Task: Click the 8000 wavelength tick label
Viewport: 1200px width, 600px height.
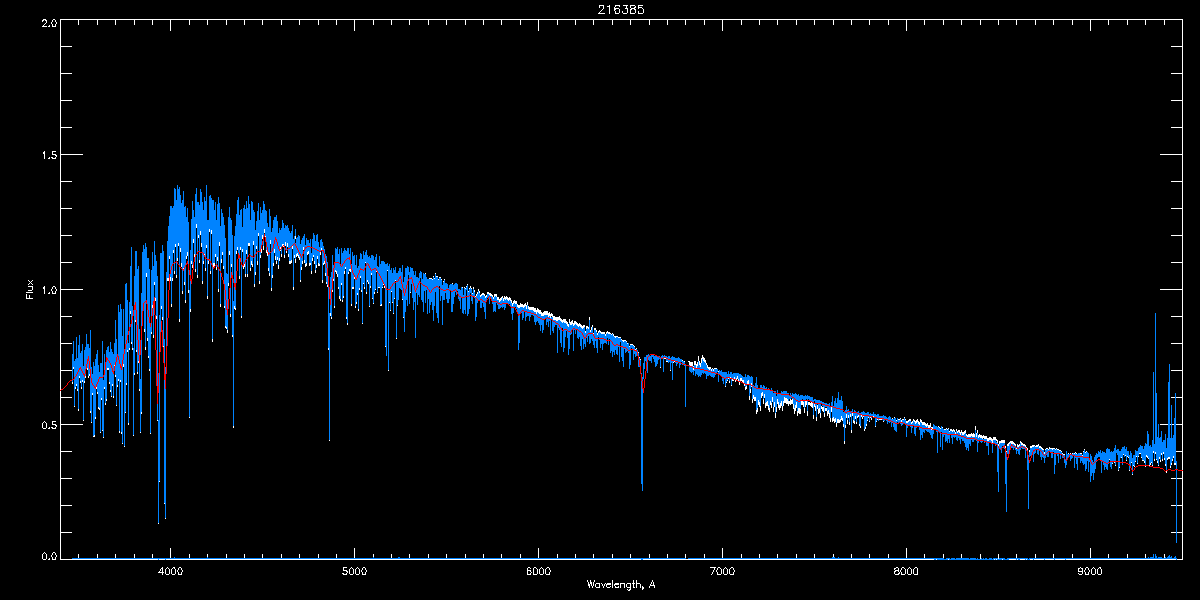Action: point(906,572)
